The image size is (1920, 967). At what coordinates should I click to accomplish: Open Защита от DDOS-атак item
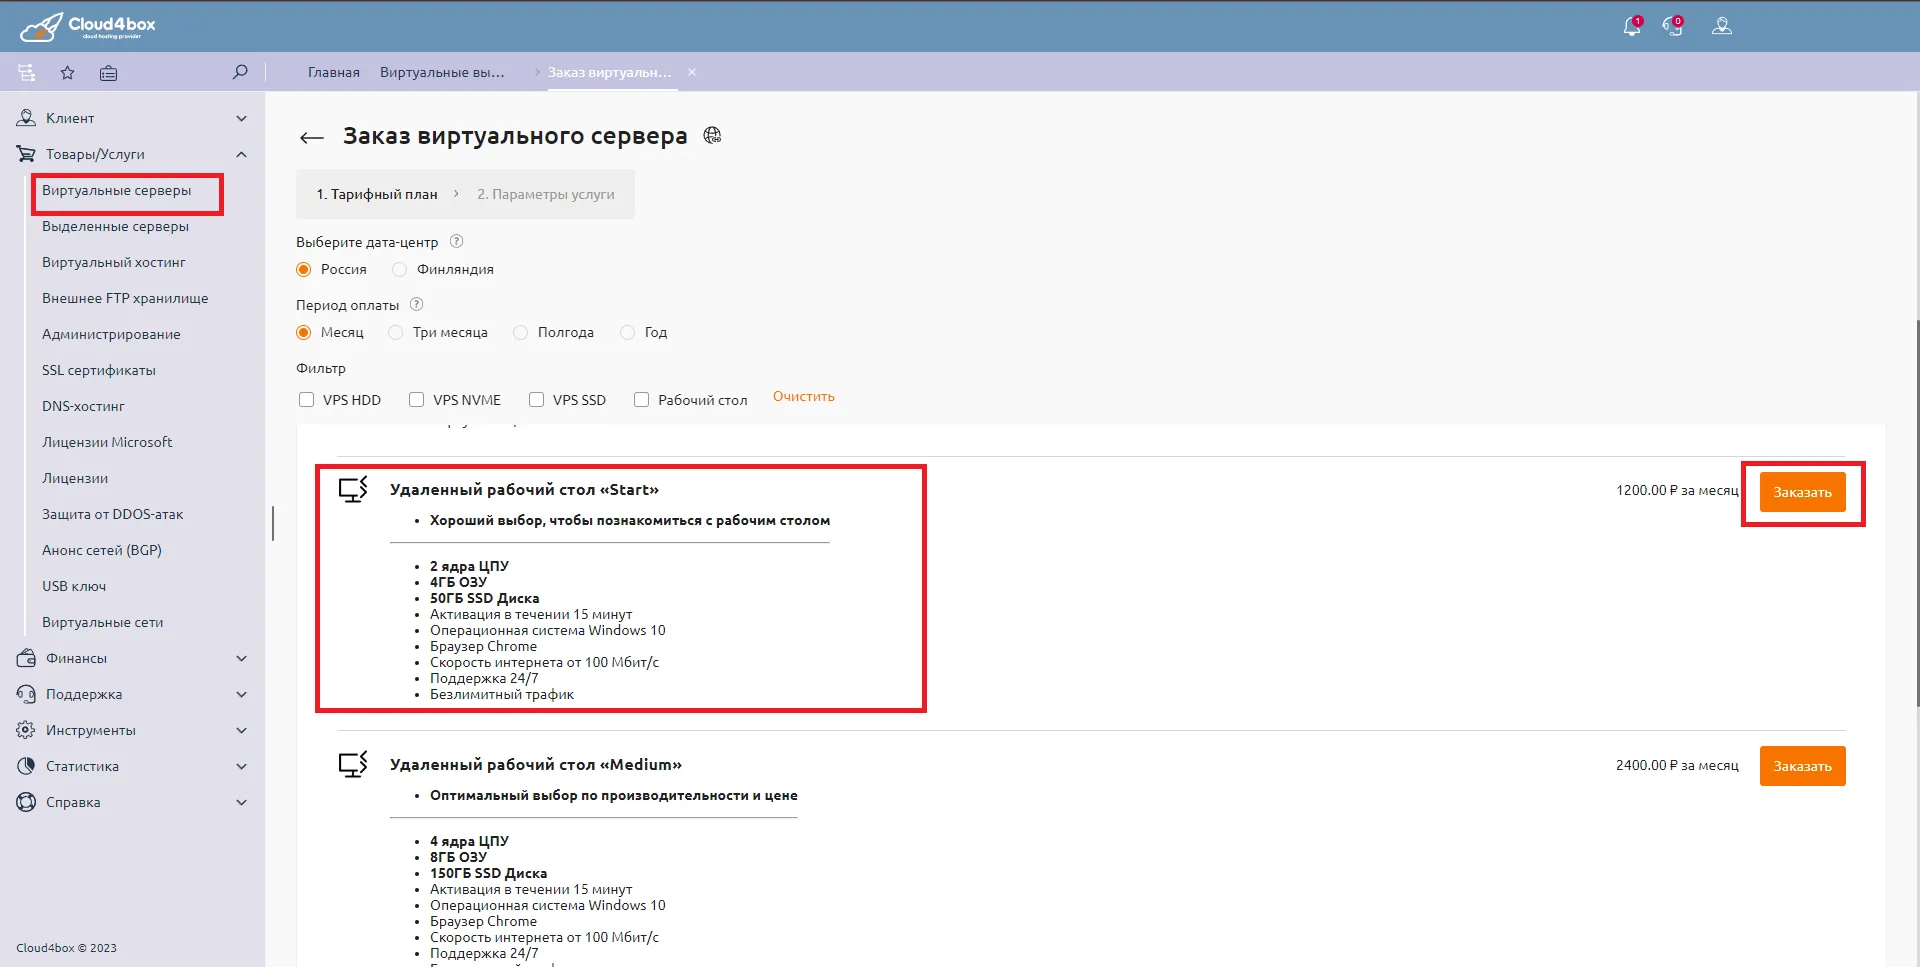click(x=113, y=514)
